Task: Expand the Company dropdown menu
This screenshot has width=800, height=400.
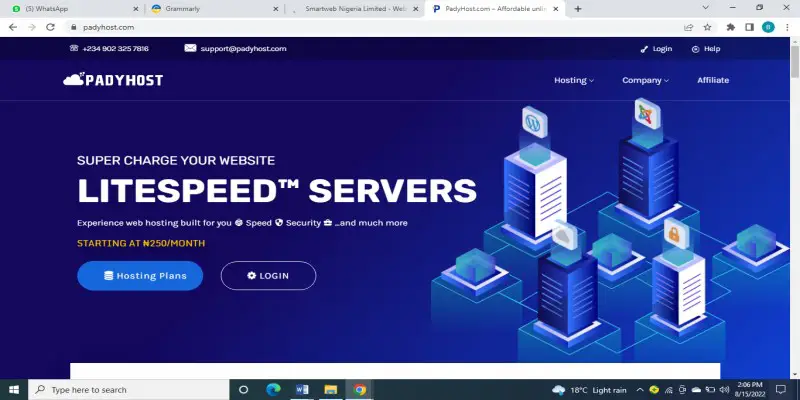Action: click(x=645, y=80)
